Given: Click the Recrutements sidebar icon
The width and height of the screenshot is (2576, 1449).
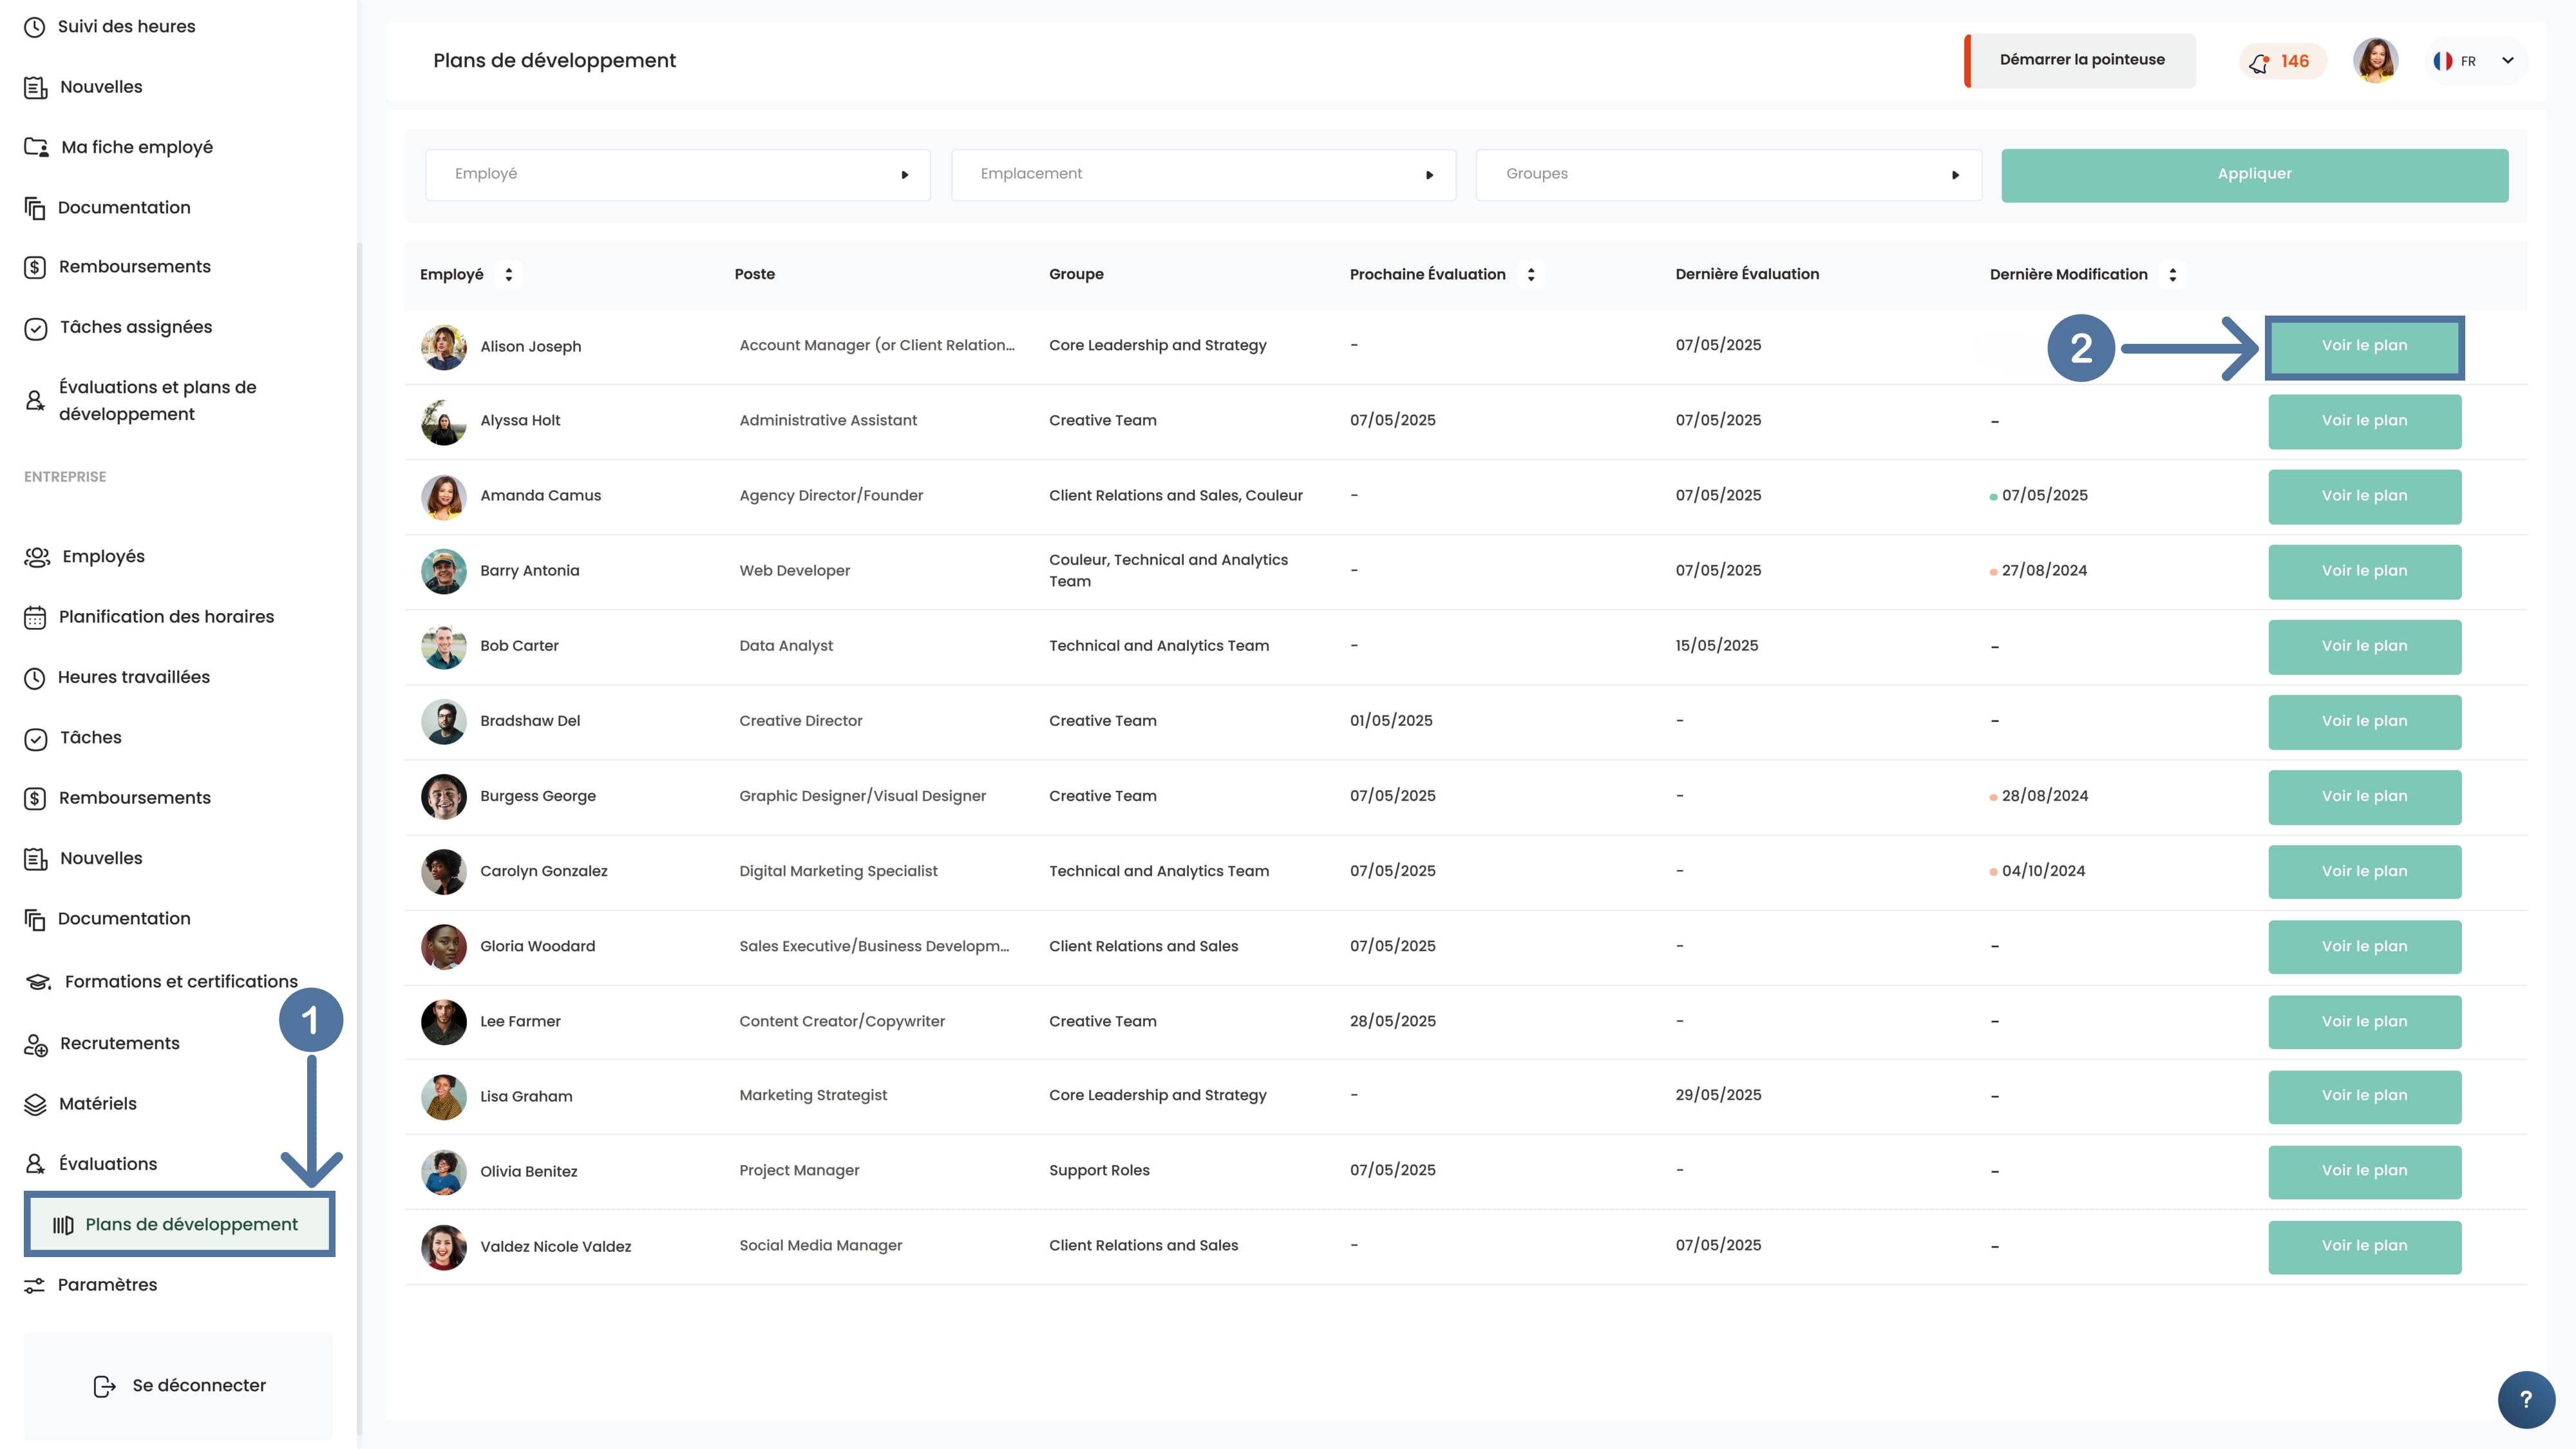Looking at the screenshot, I should pyautogui.click(x=36, y=1044).
